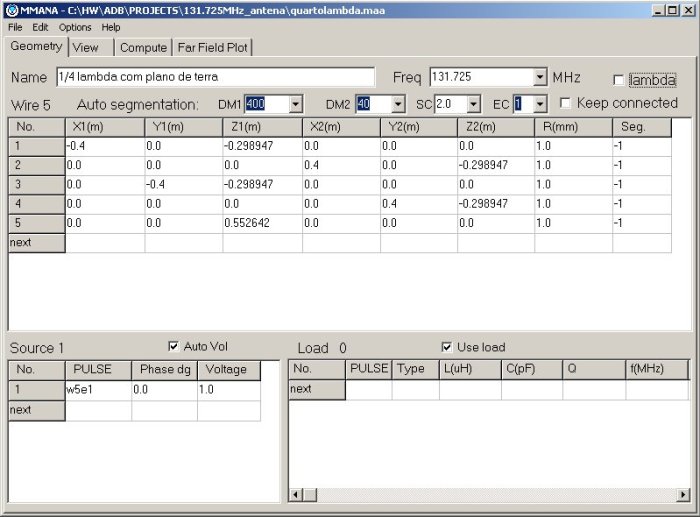
Task: Select source PULSE cell w5e1
Action: [98, 390]
